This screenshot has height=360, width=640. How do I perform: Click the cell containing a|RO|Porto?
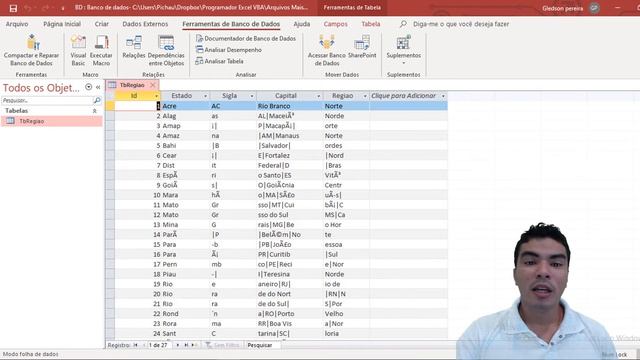pos(289,314)
